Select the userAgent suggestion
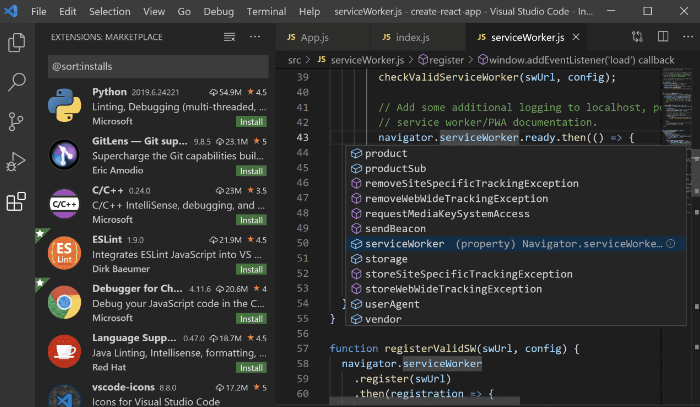The width and height of the screenshot is (700, 407). click(x=516, y=304)
